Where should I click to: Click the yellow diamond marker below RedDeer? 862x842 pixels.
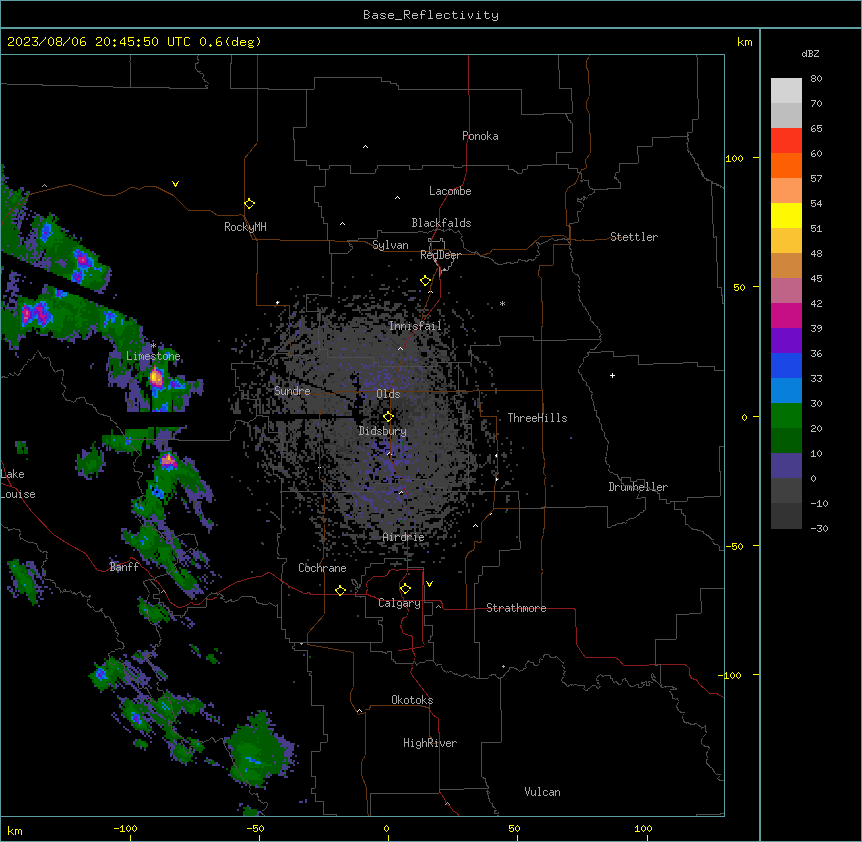click(425, 281)
